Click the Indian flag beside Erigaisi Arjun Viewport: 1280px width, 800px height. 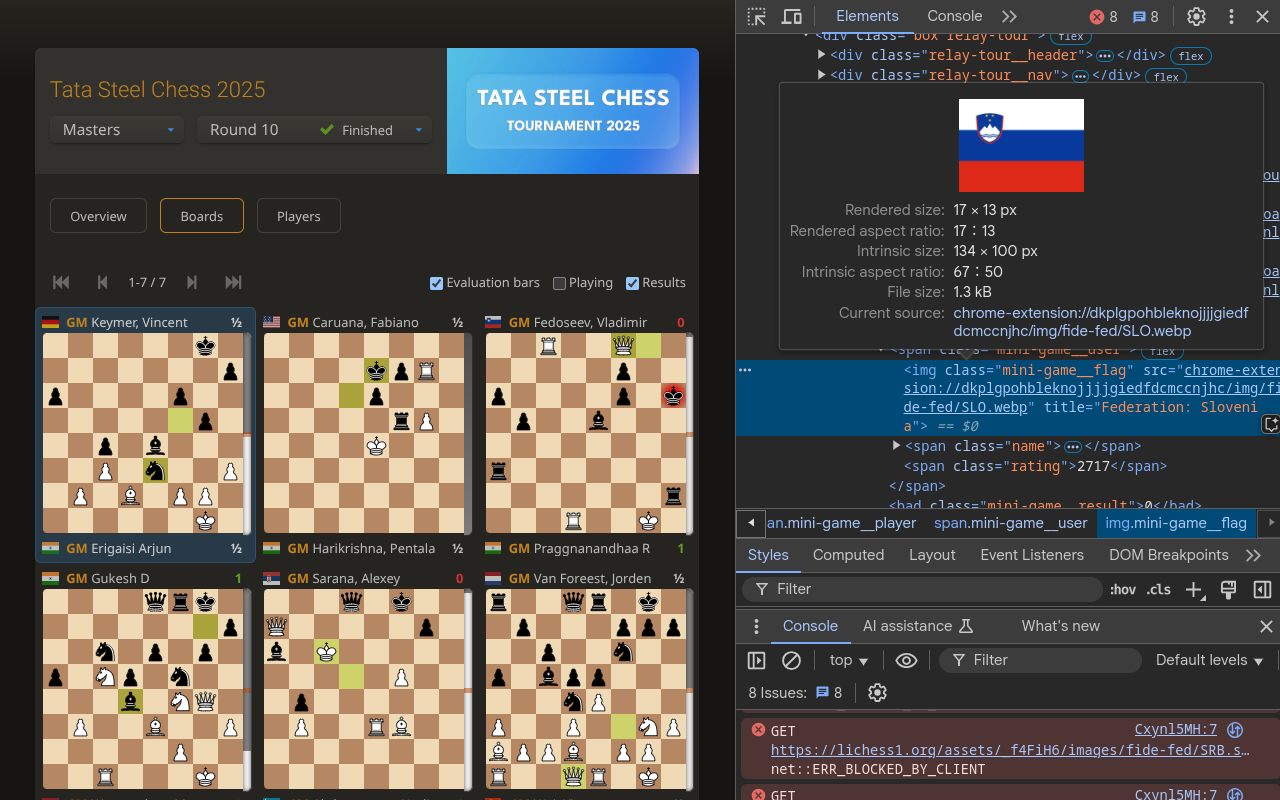pyautogui.click(x=50, y=548)
